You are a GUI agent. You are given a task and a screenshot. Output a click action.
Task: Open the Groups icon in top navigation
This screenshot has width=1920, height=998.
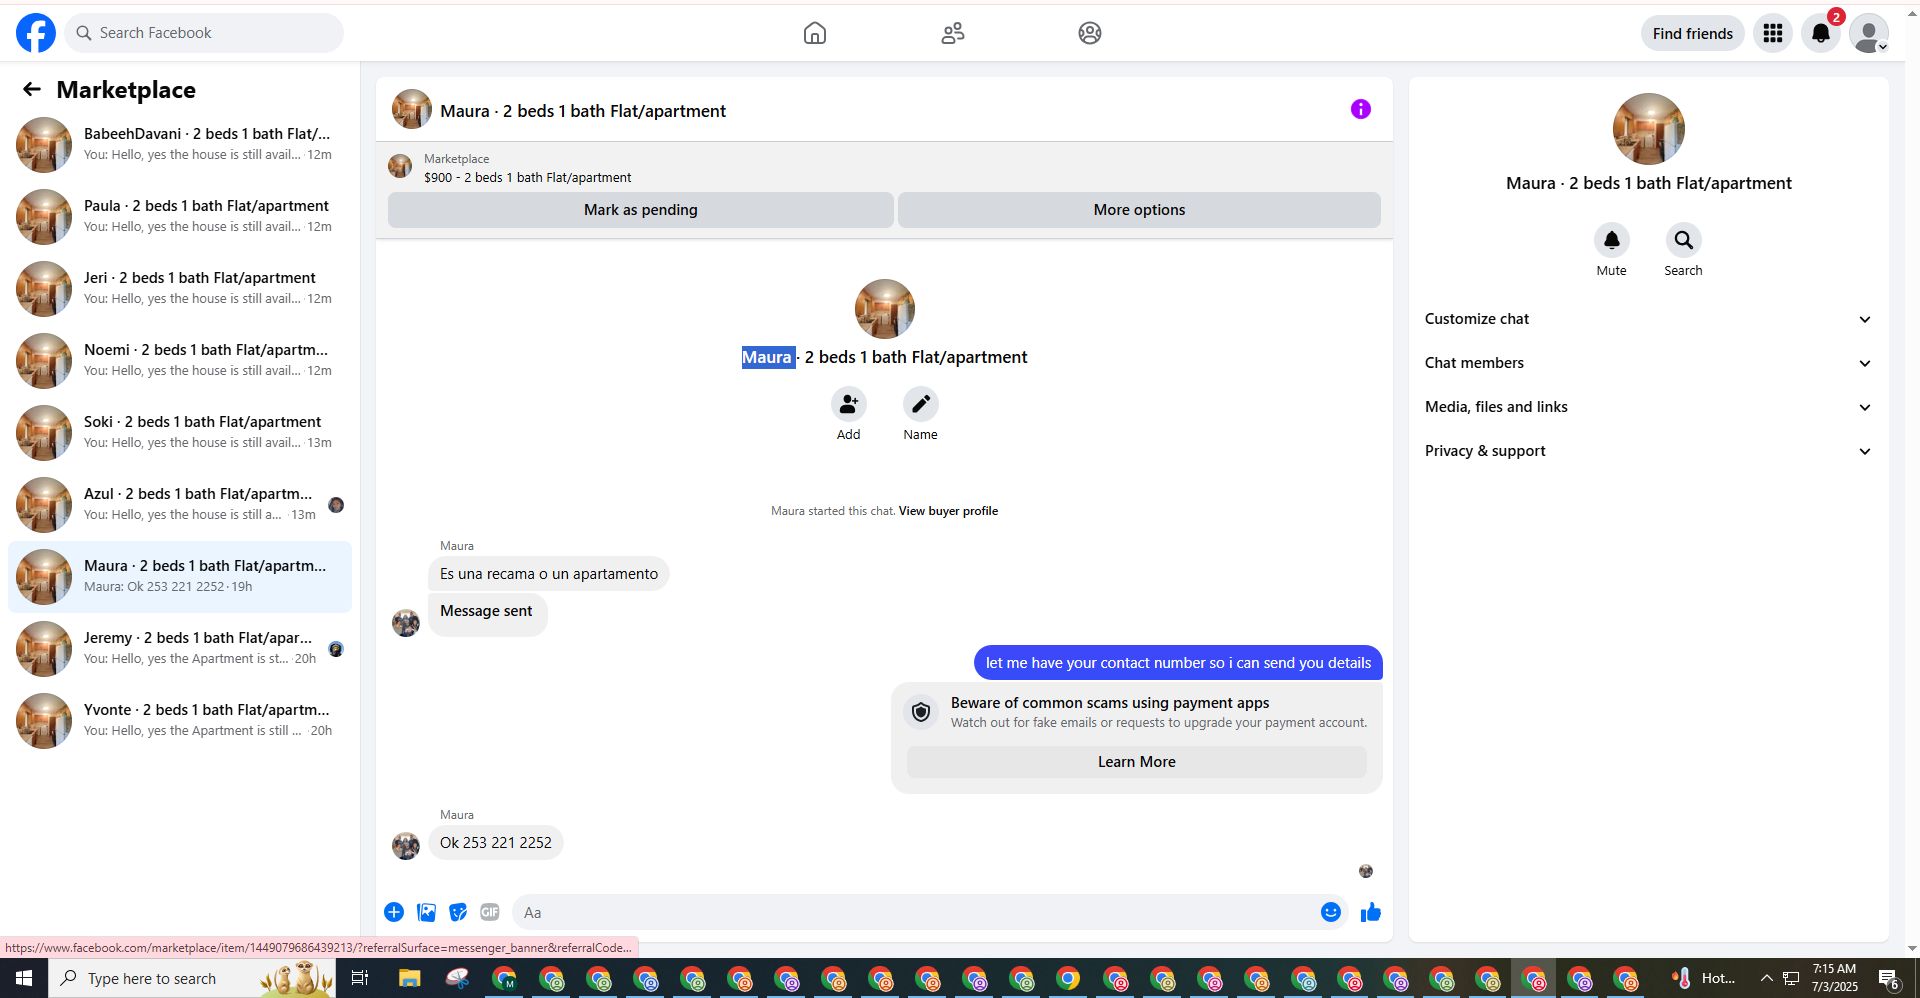1090,33
